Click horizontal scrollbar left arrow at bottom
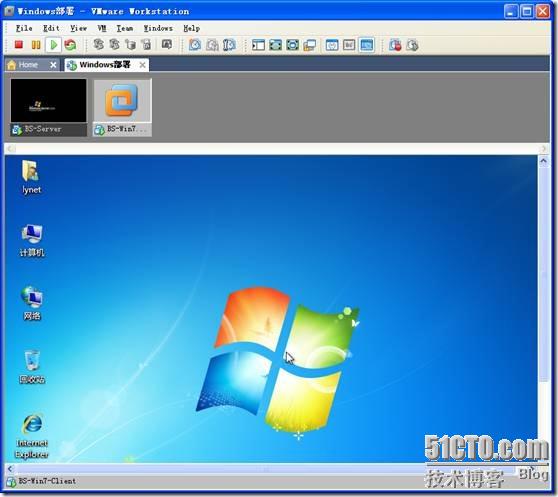 click(10, 469)
